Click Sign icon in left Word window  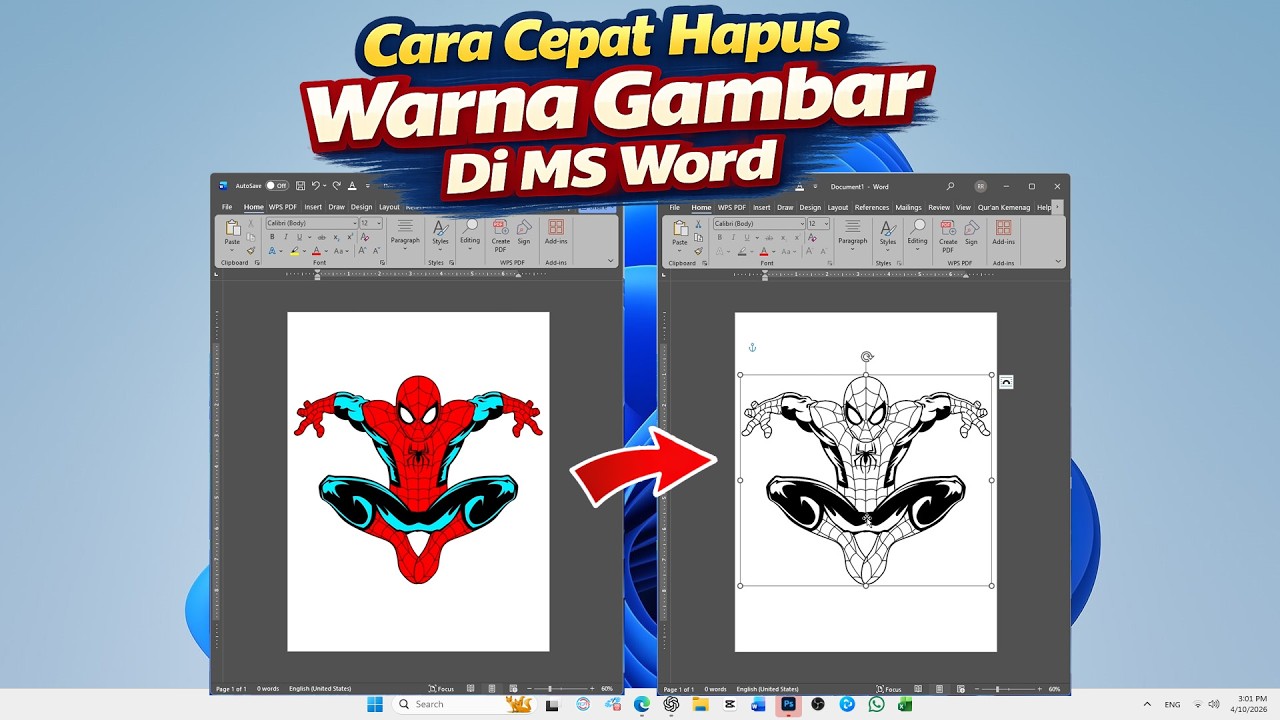tap(524, 233)
